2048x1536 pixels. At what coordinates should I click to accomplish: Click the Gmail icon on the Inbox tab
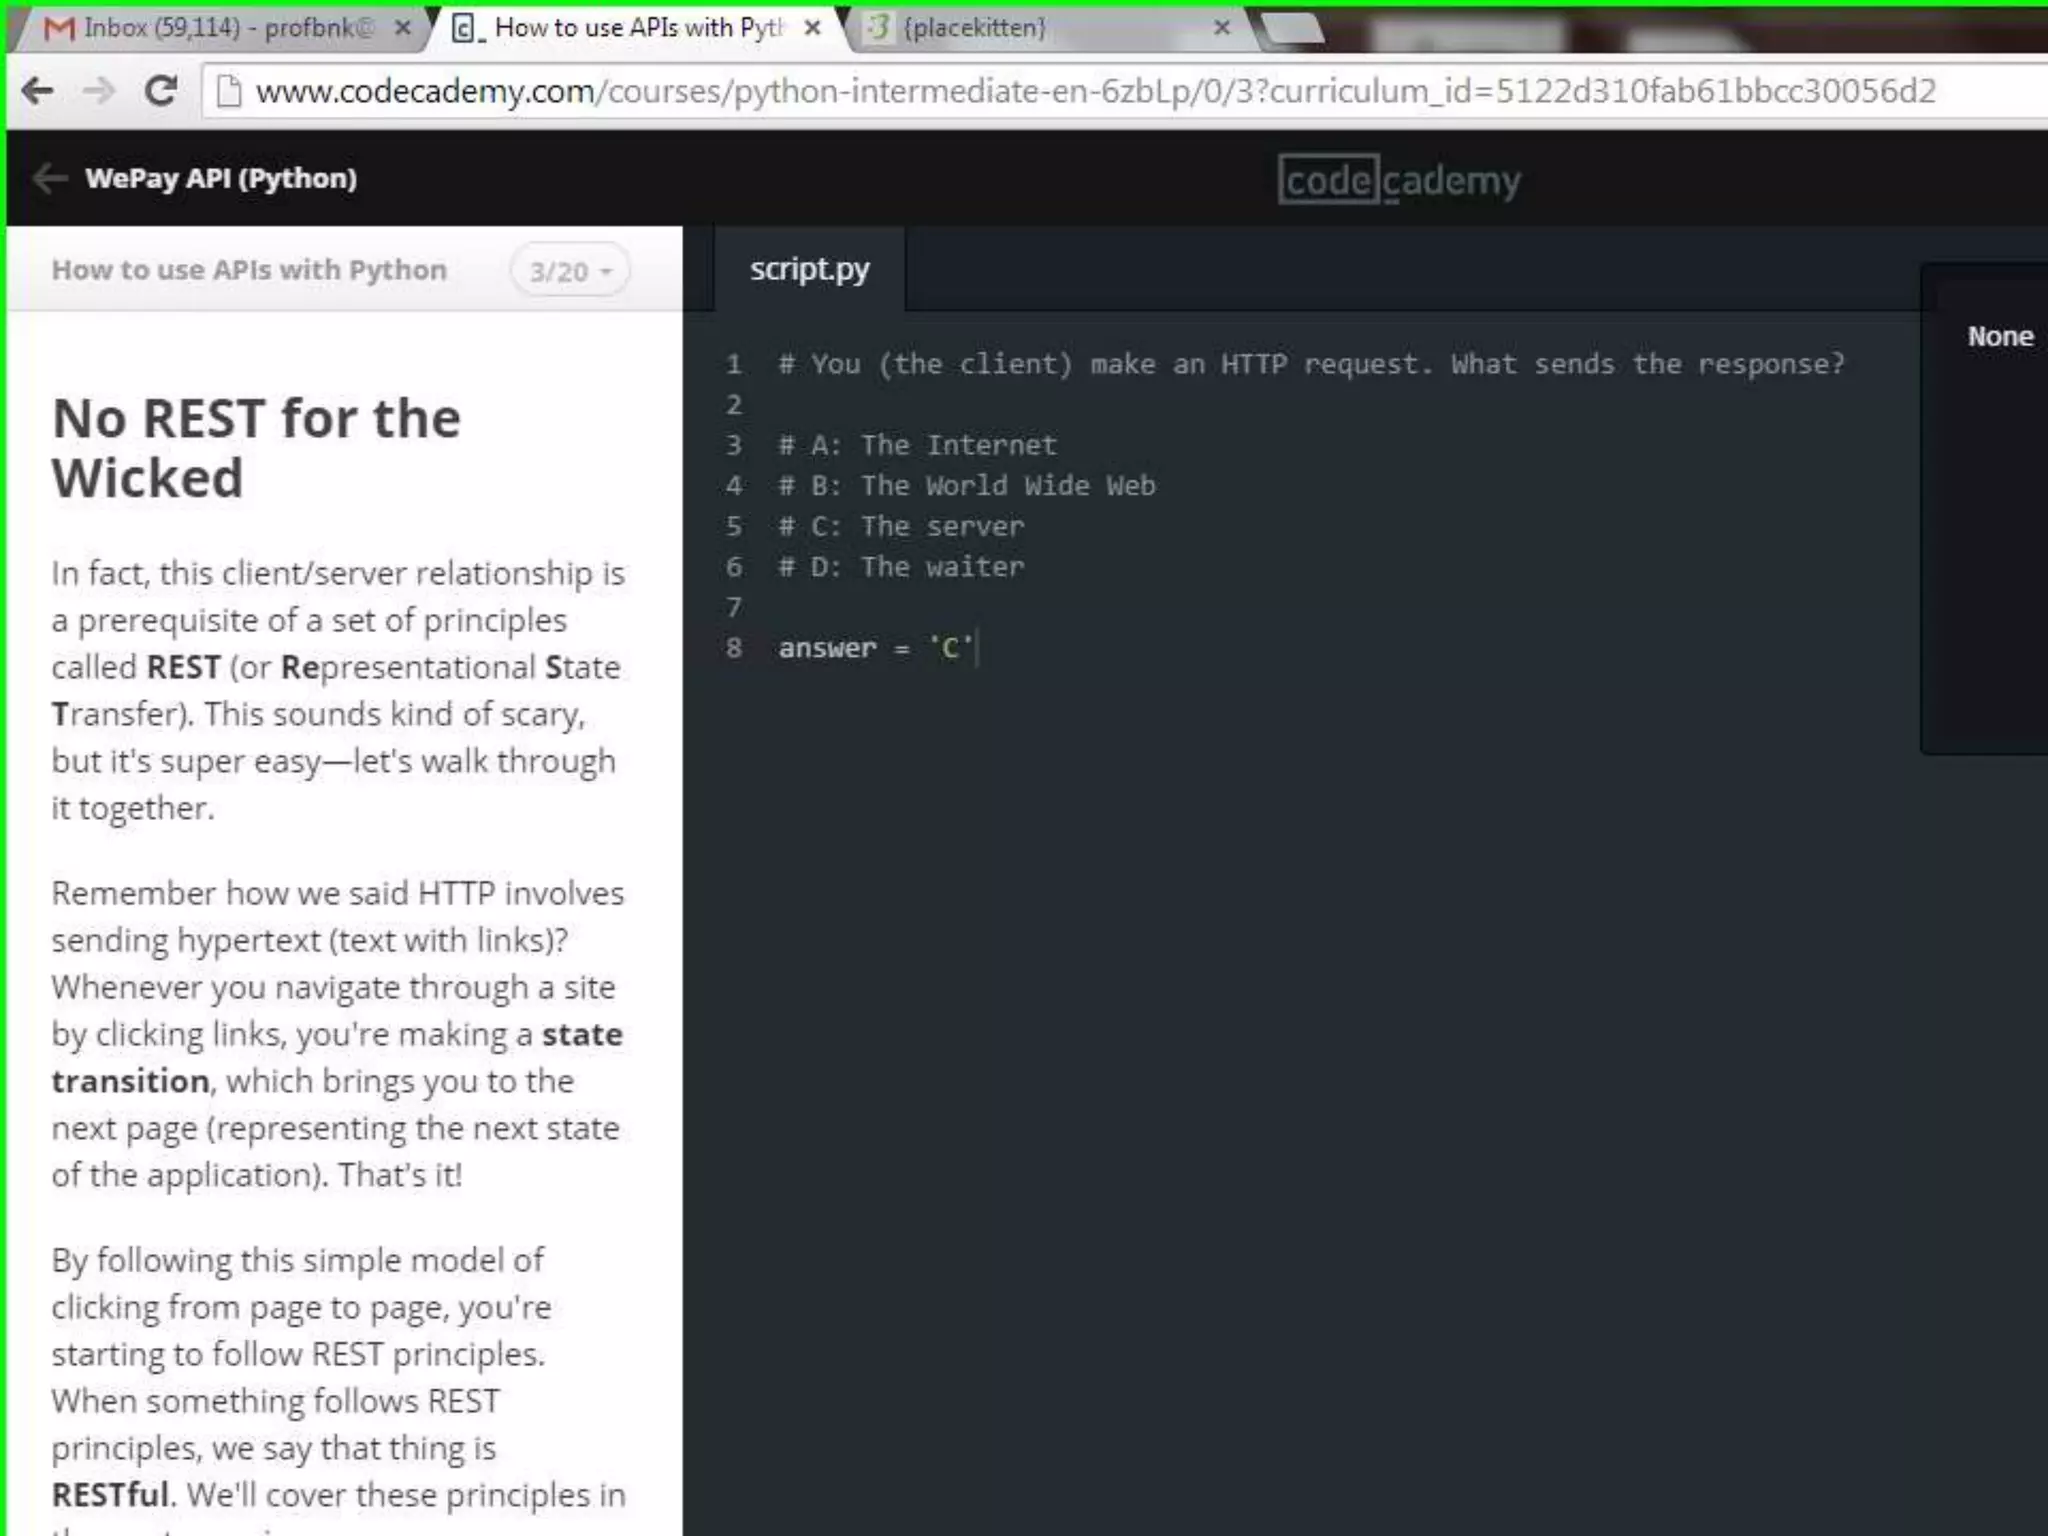click(60, 28)
